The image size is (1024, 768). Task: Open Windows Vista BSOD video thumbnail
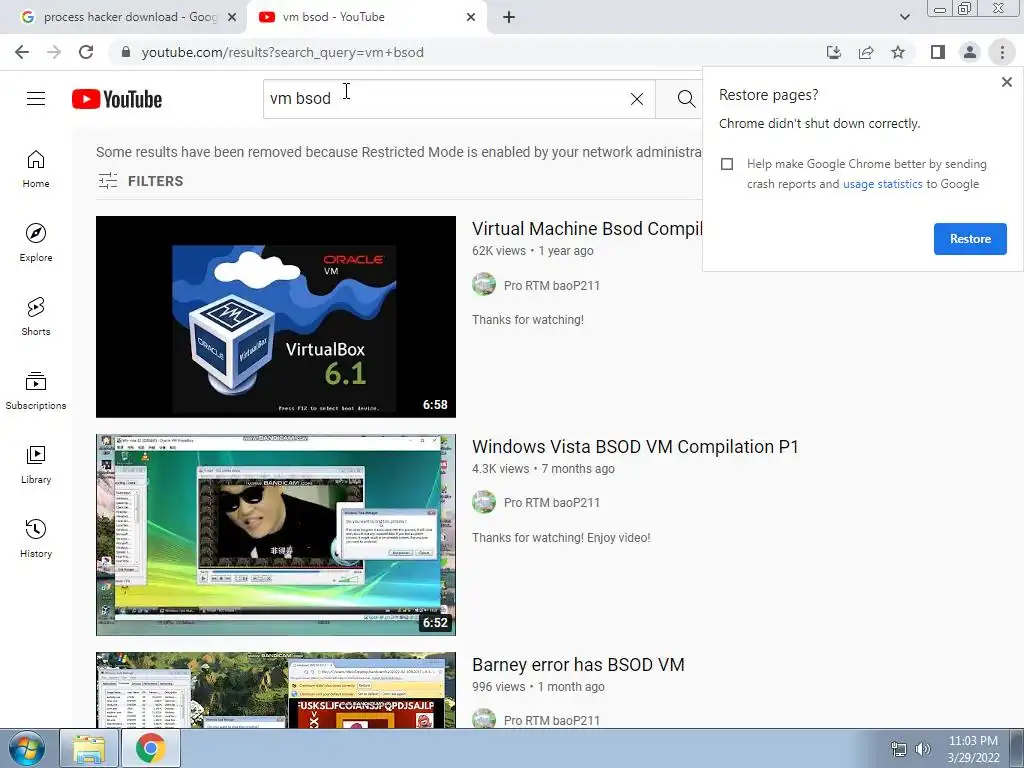276,535
